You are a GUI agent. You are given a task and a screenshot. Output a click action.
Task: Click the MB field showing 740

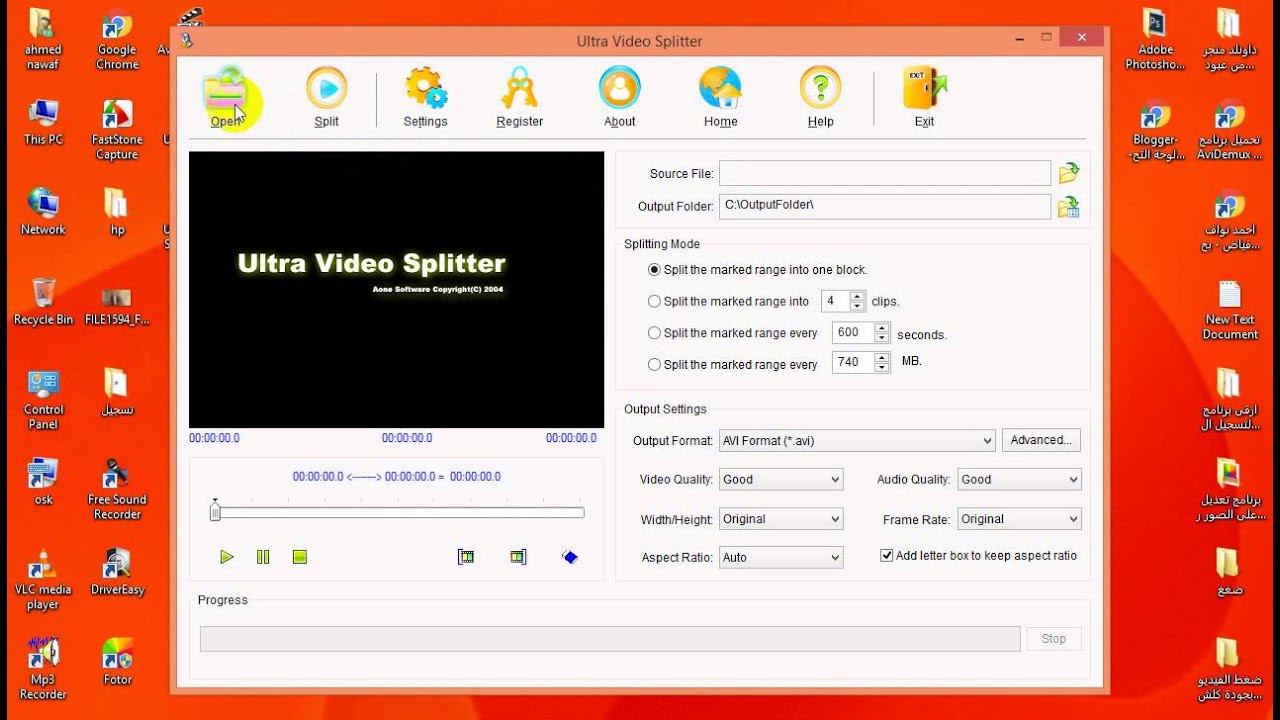coord(853,364)
